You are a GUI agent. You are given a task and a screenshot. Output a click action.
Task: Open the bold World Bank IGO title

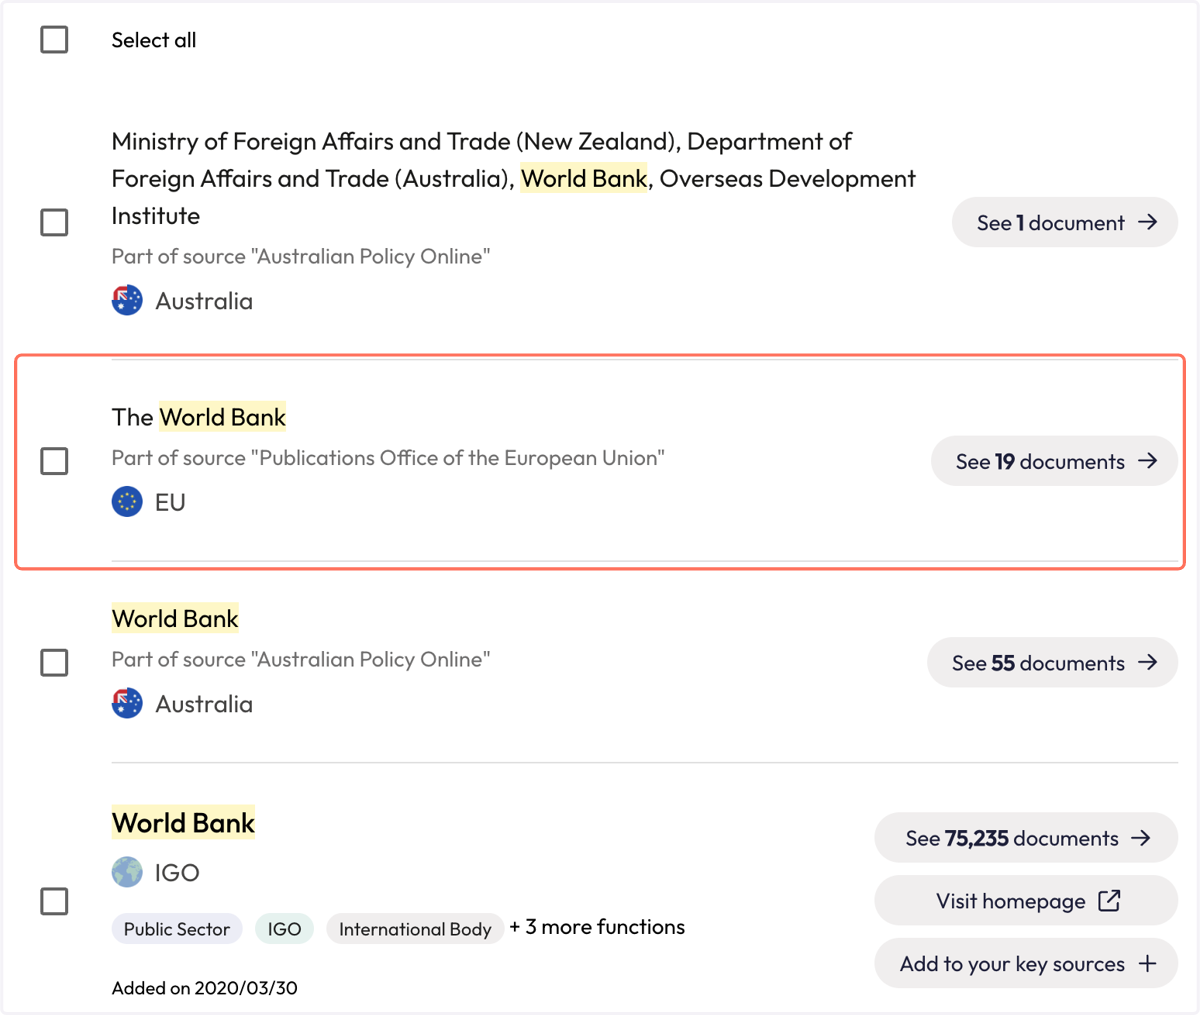(183, 823)
